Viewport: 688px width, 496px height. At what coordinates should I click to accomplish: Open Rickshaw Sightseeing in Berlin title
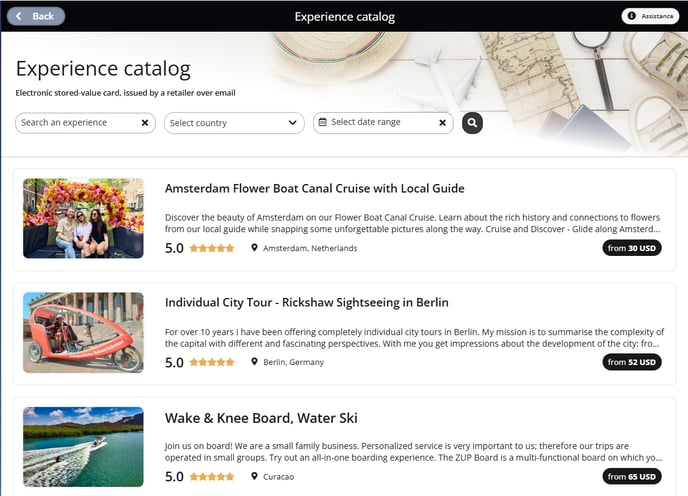pos(307,302)
